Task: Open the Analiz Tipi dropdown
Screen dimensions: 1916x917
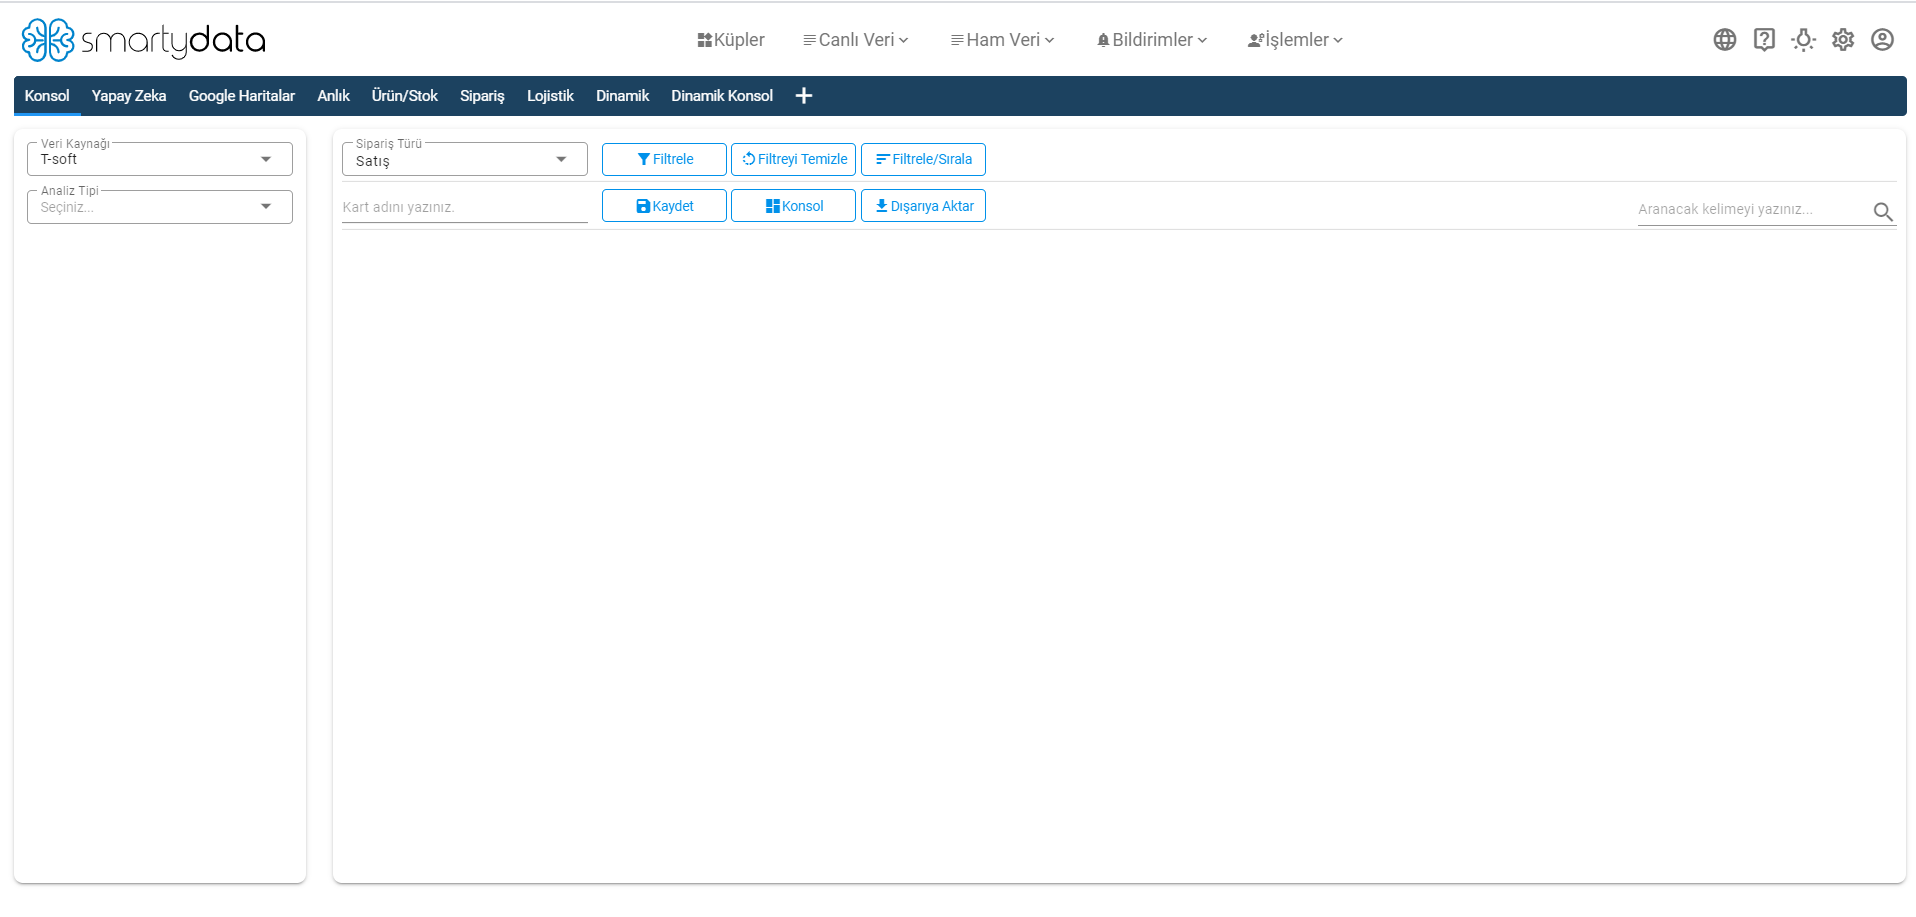Action: [x=160, y=207]
